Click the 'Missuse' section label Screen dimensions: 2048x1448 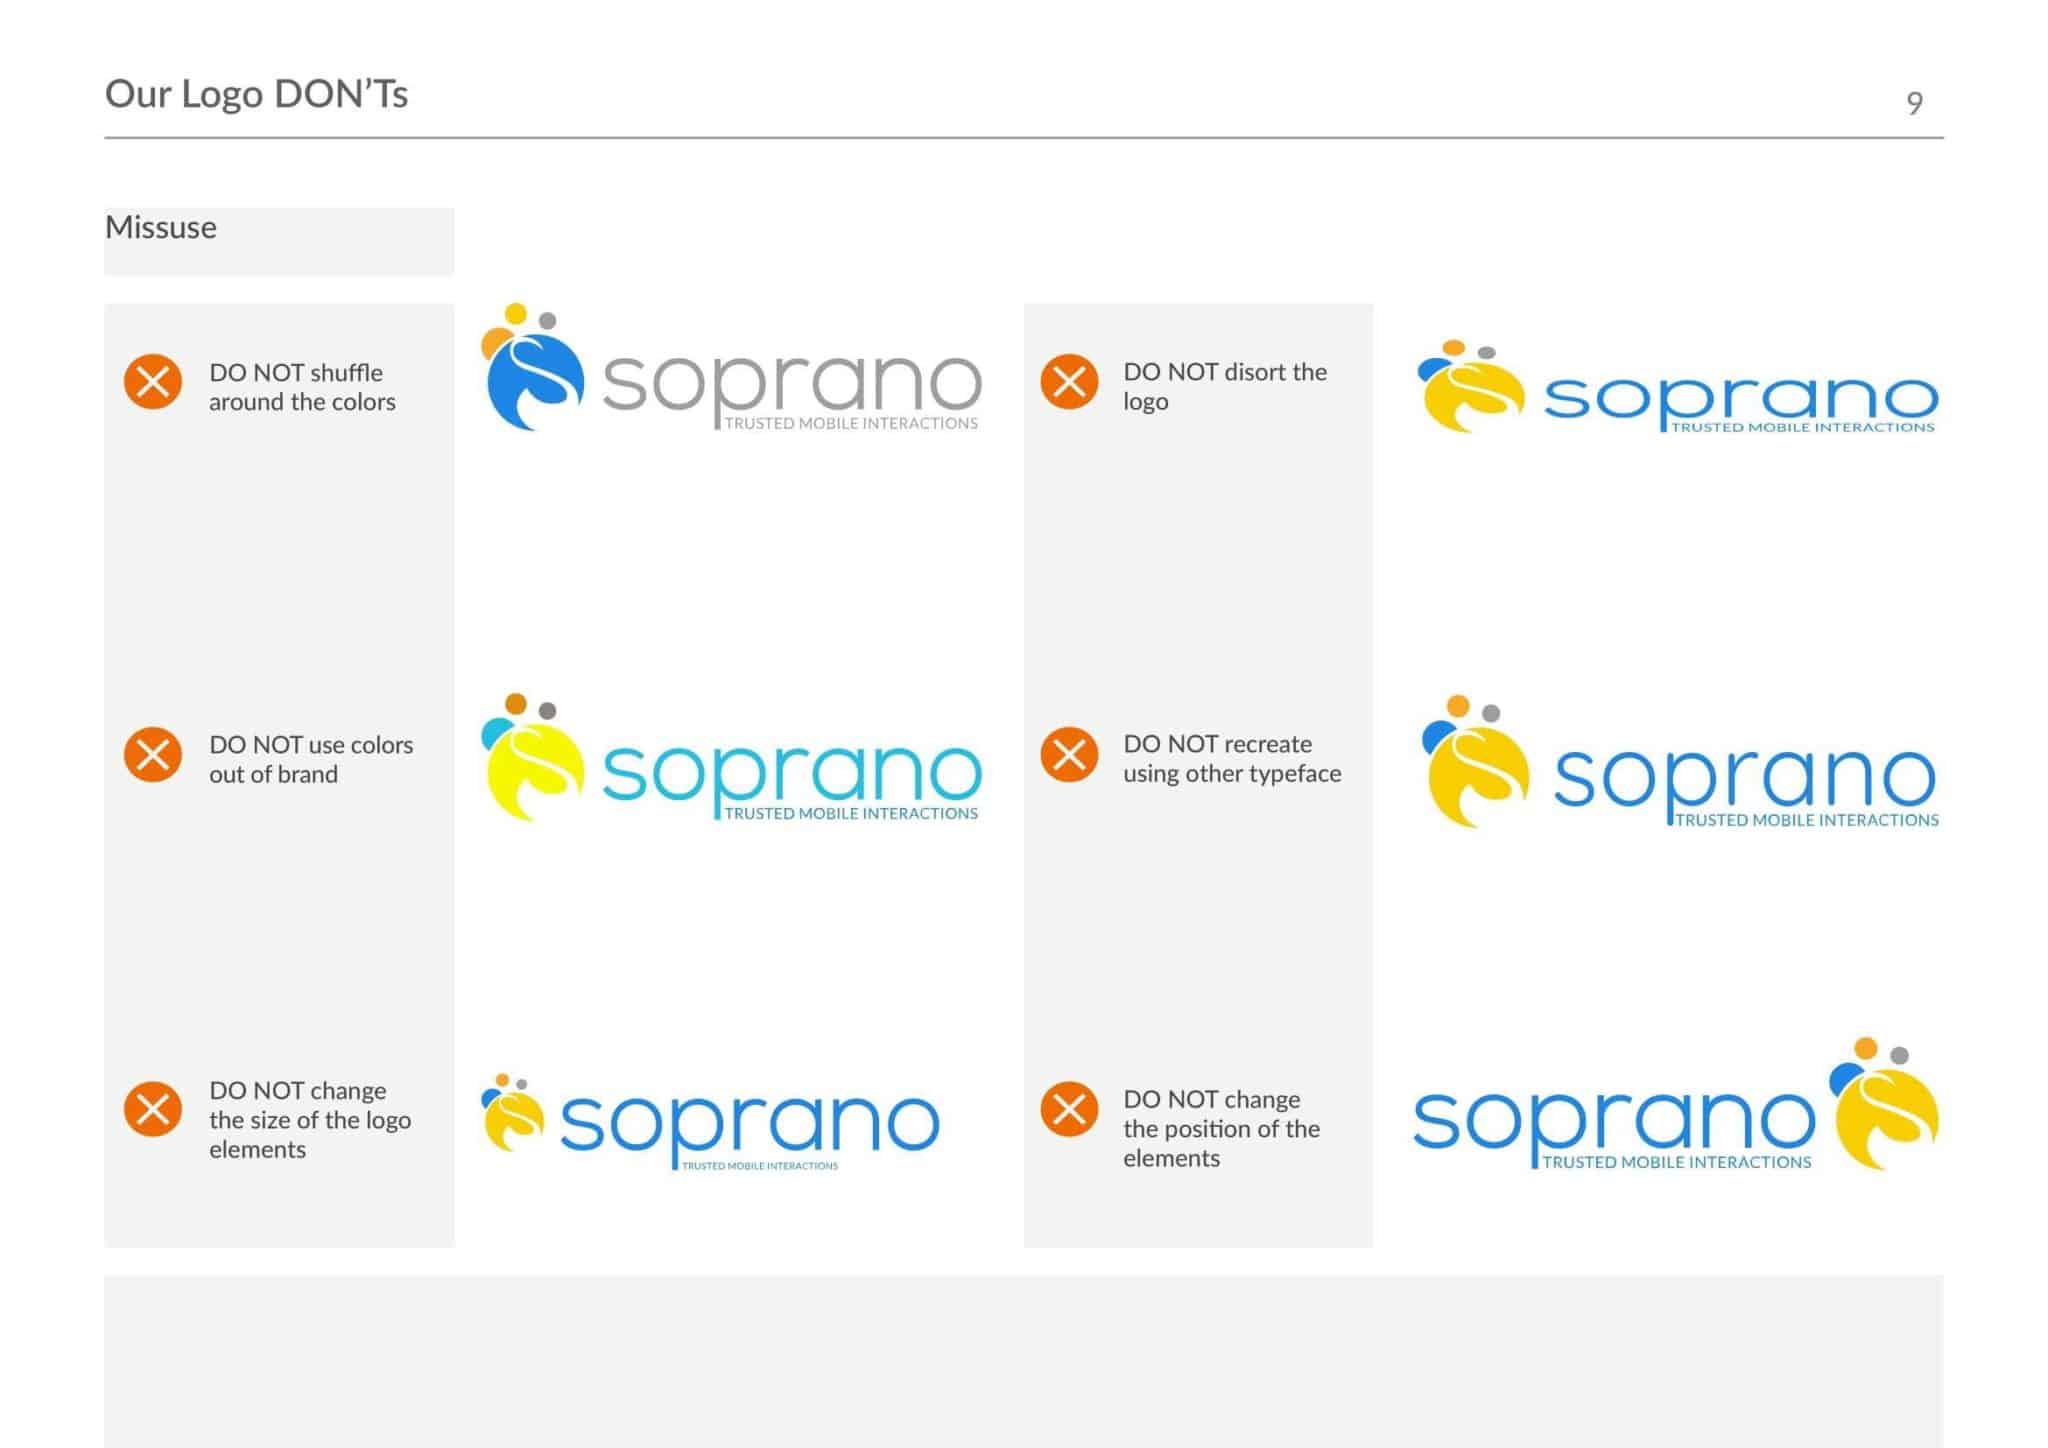[x=161, y=228]
